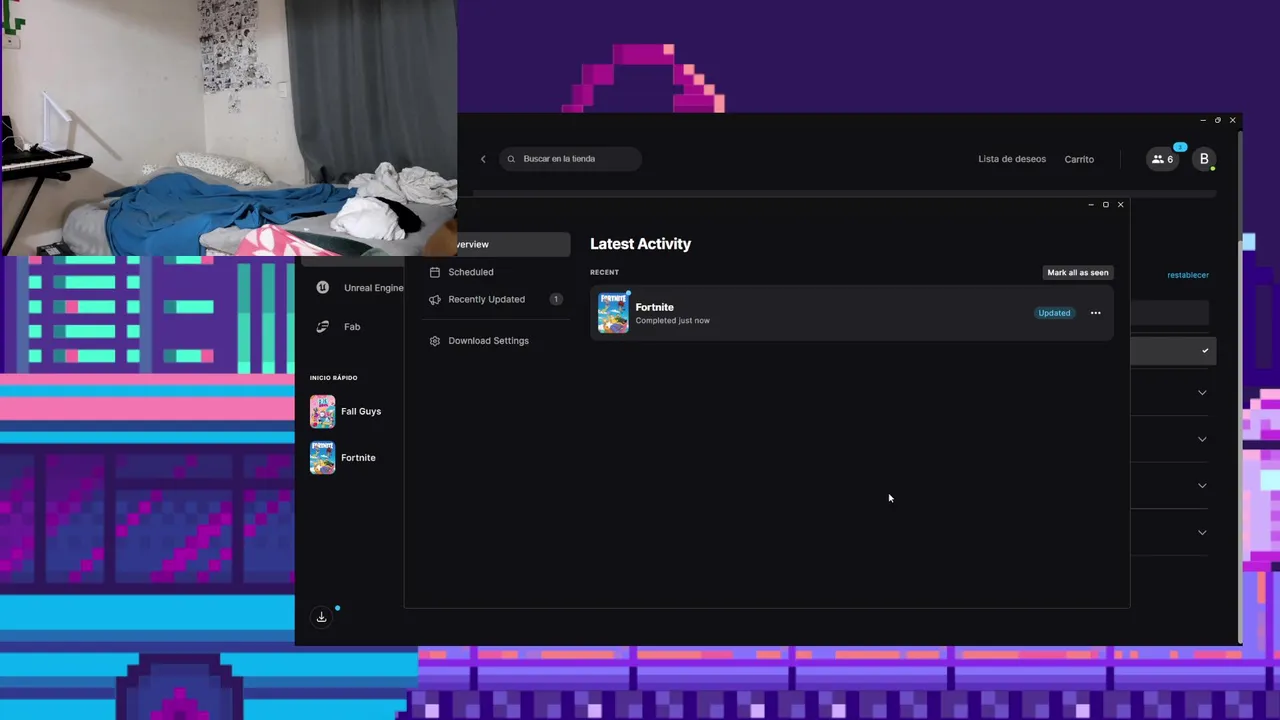
Task: Close the main Epic launcher window
Action: pyautogui.click(x=1233, y=120)
